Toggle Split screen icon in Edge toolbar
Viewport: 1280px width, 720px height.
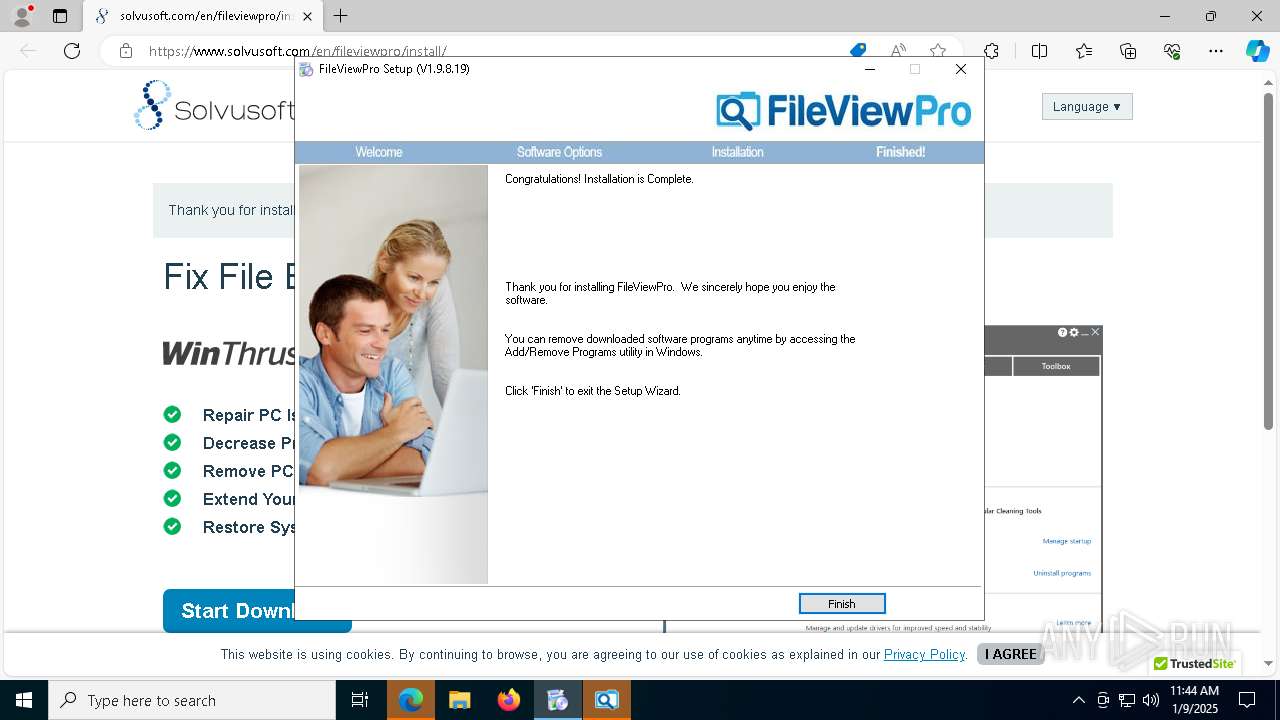1039,51
